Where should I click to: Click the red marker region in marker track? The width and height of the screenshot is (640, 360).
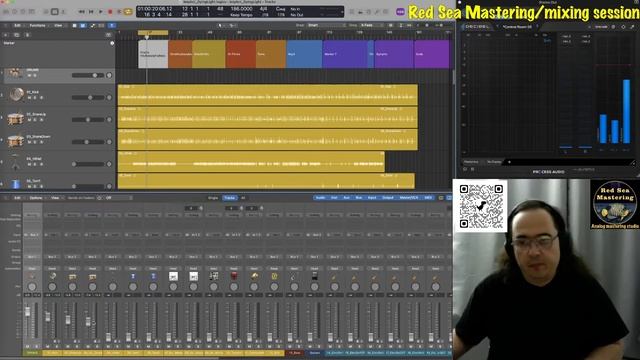click(x=241, y=54)
